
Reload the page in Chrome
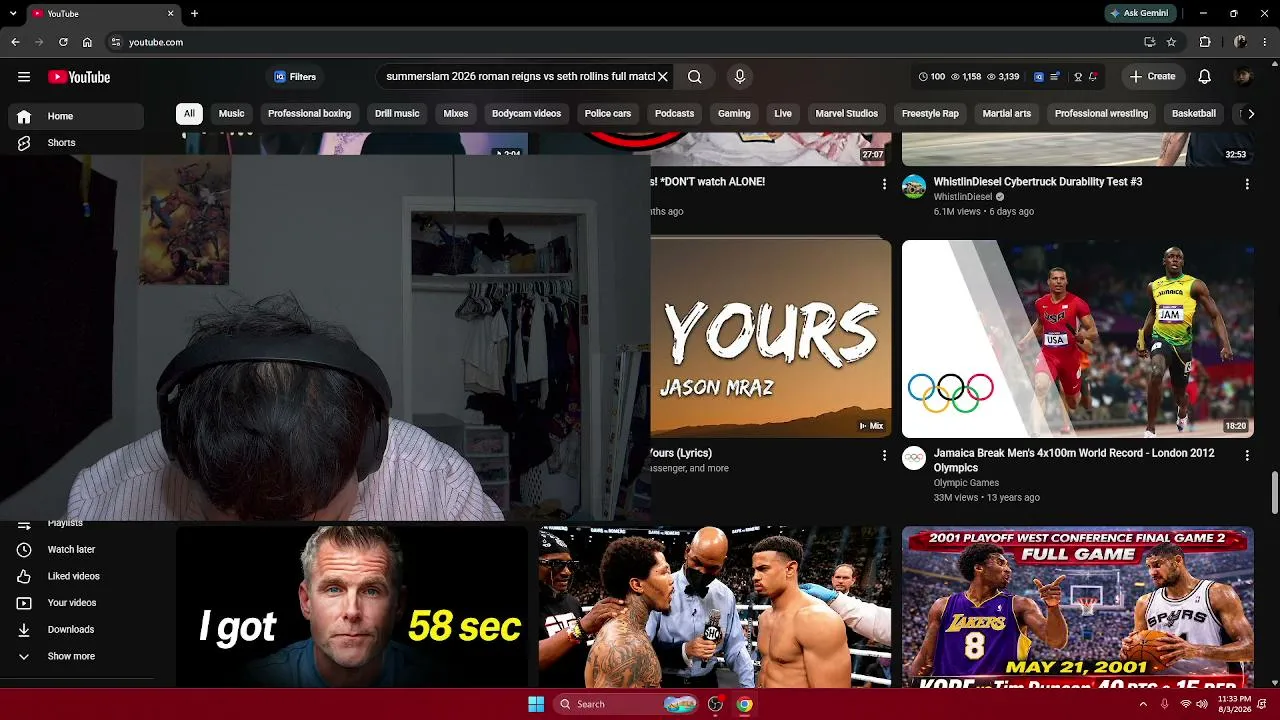63,42
